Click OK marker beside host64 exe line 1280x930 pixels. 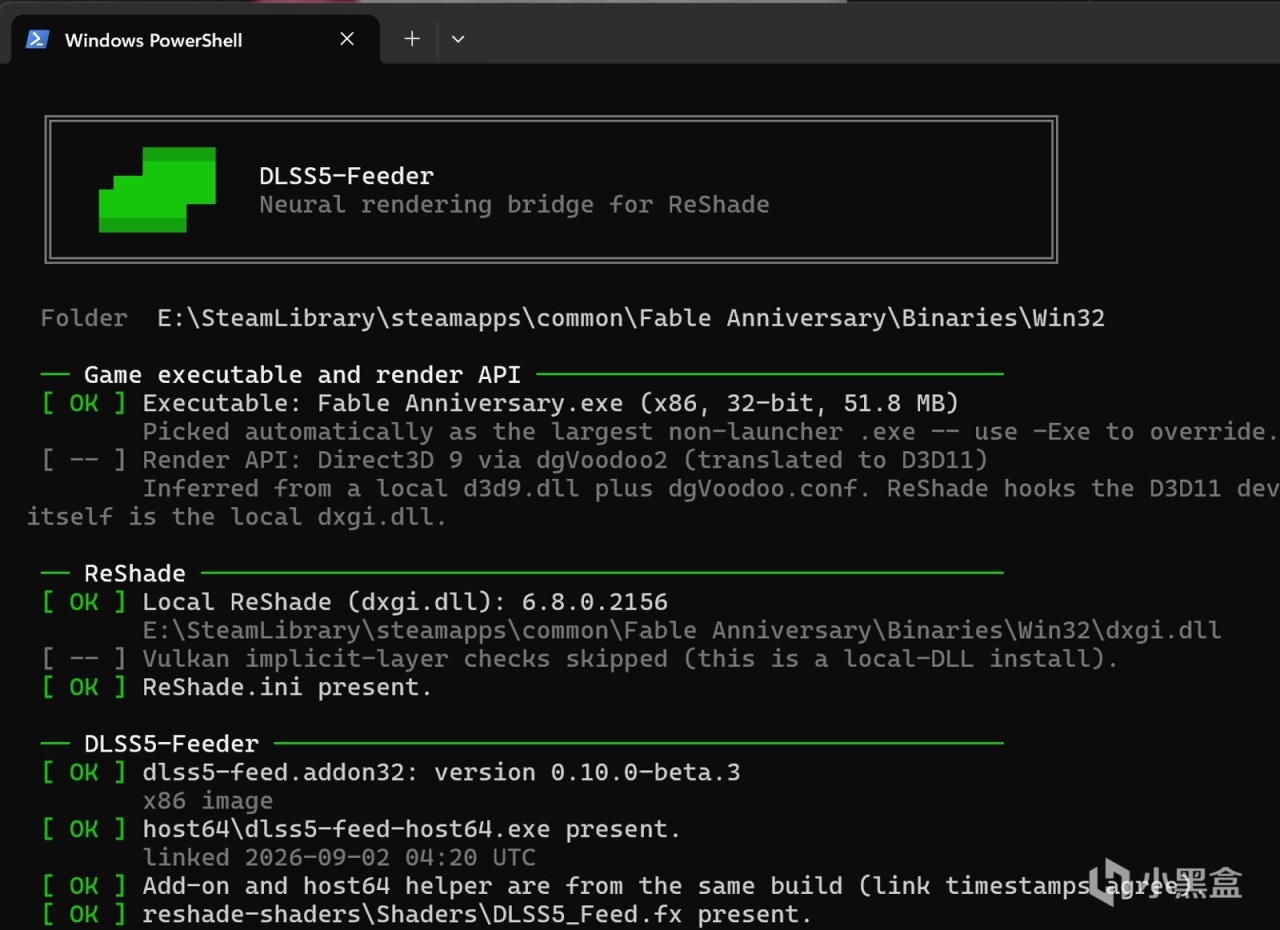click(84, 830)
